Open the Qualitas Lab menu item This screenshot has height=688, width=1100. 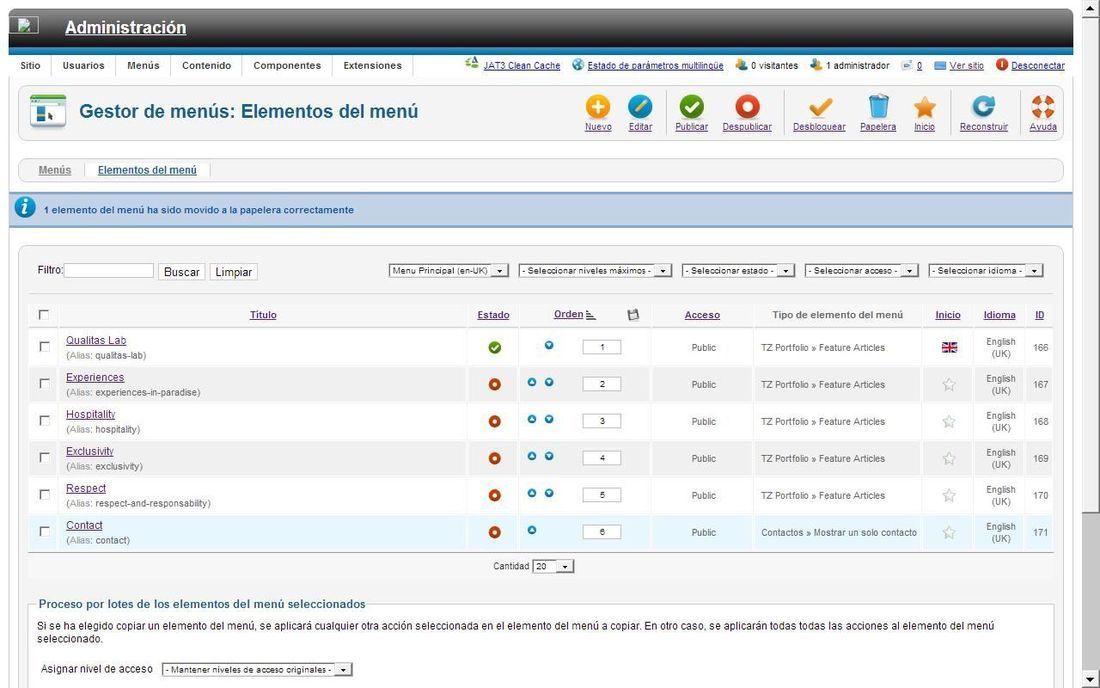coord(96,340)
